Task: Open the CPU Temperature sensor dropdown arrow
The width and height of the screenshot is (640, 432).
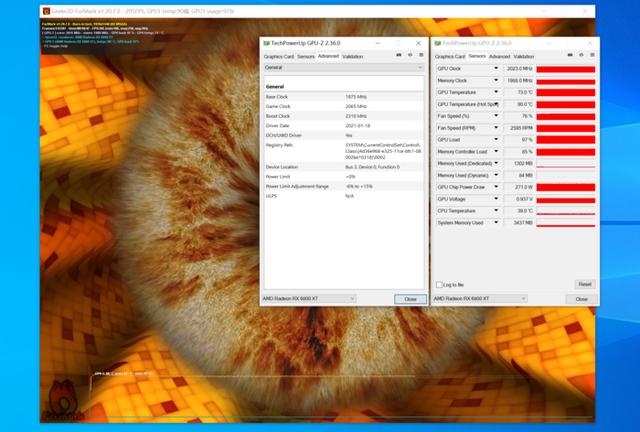Action: click(496, 211)
